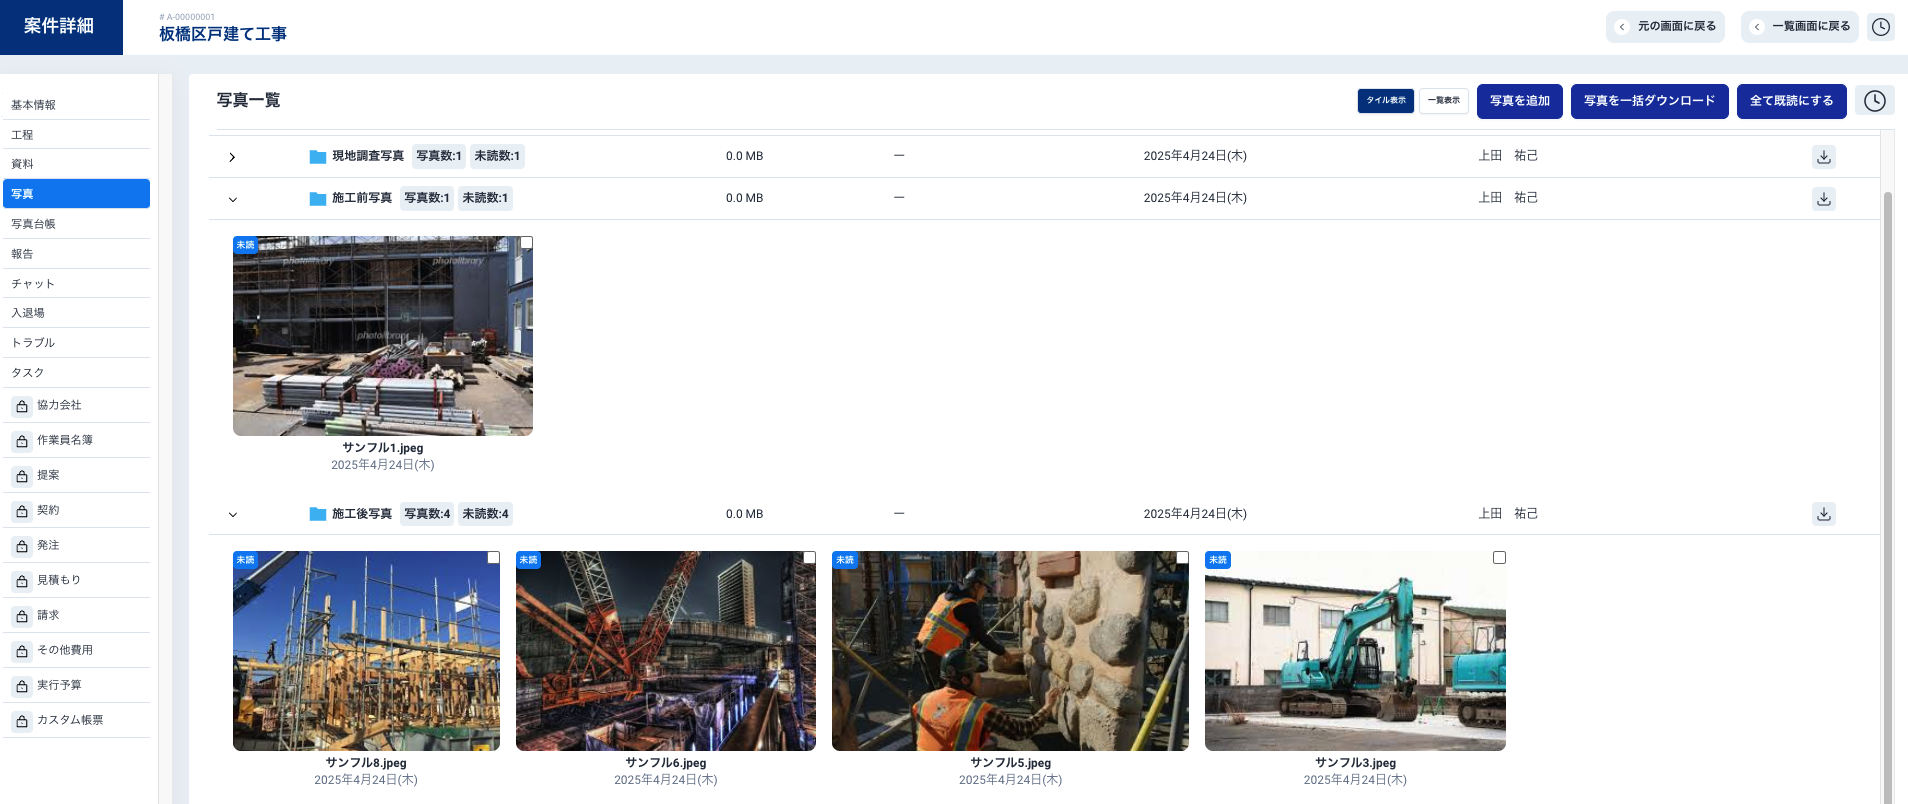Image resolution: width=1908 pixels, height=804 pixels.
Task: Click the 未読 badge on サンプル5.jpeg
Action: (x=845, y=560)
